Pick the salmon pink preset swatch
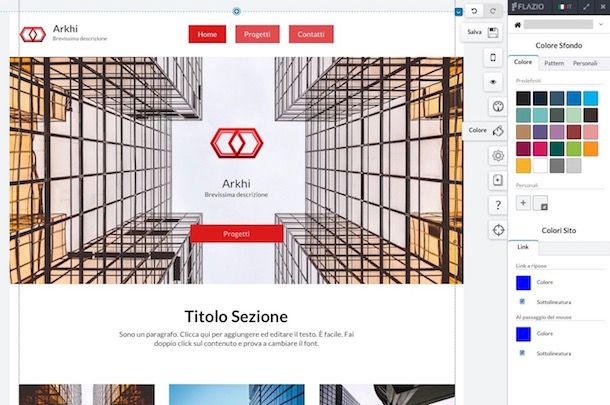This screenshot has width=610, height=405. 590,132
